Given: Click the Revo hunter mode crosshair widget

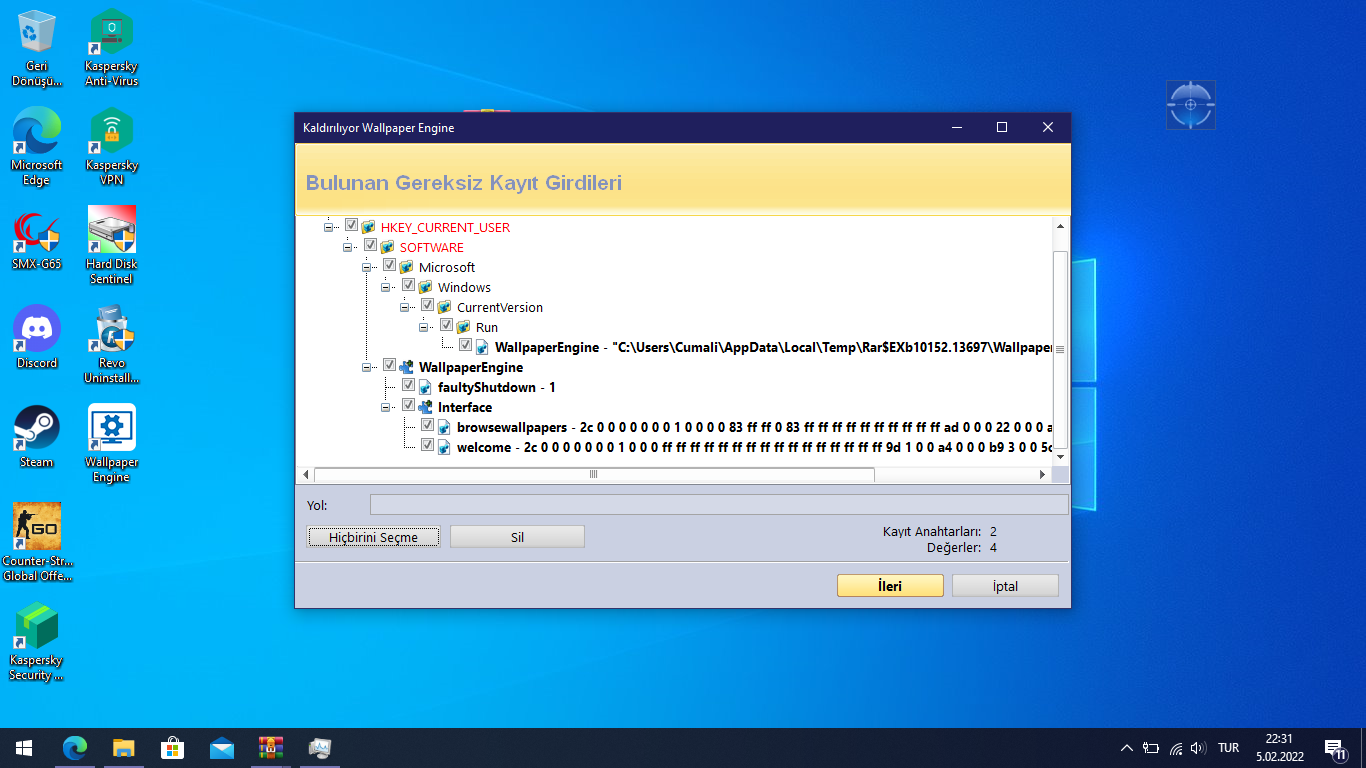Looking at the screenshot, I should click(1190, 104).
